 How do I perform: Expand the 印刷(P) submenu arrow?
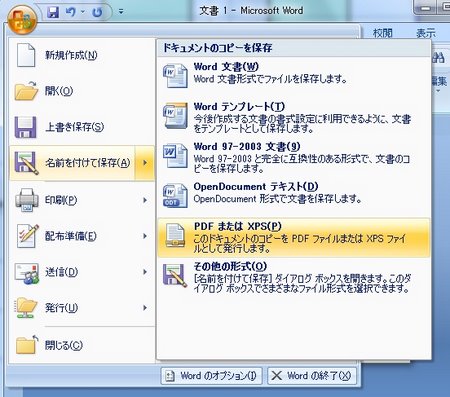click(145, 200)
